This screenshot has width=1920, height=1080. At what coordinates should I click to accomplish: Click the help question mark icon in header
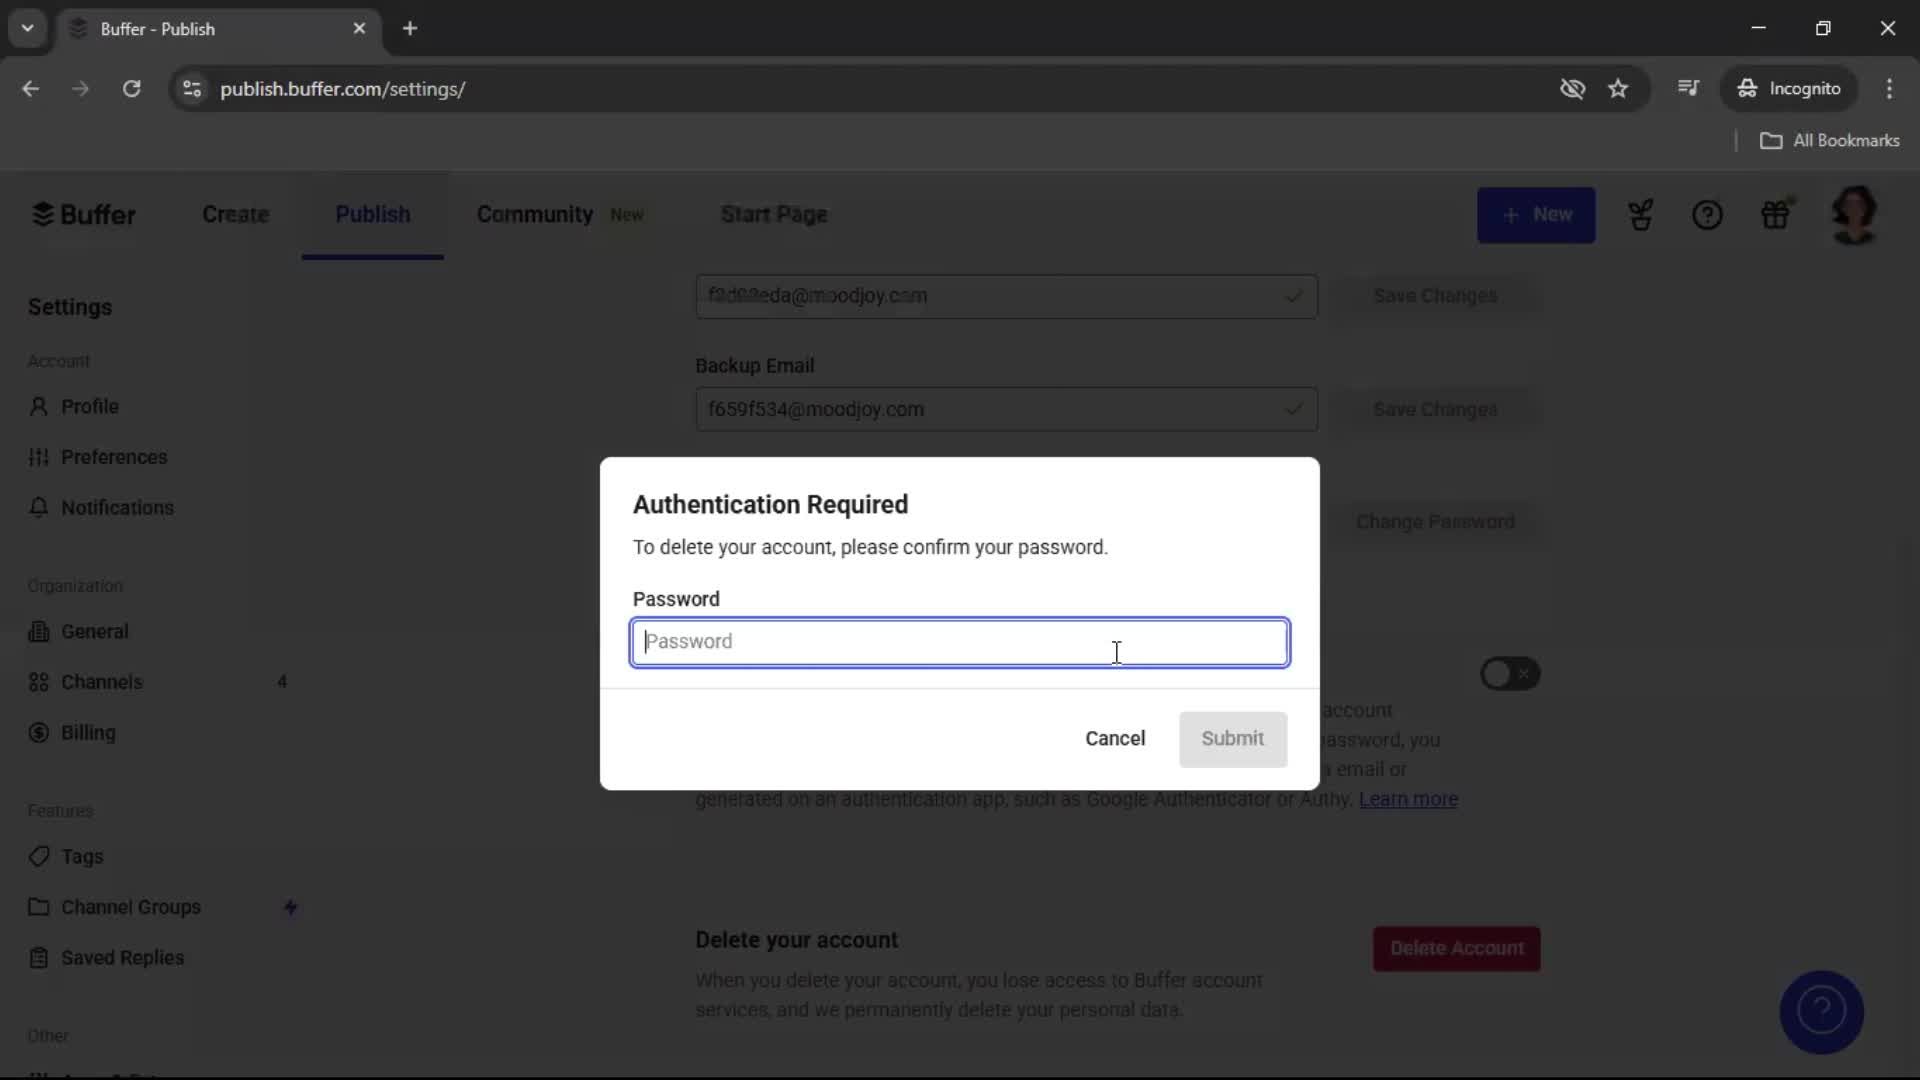(x=1707, y=215)
